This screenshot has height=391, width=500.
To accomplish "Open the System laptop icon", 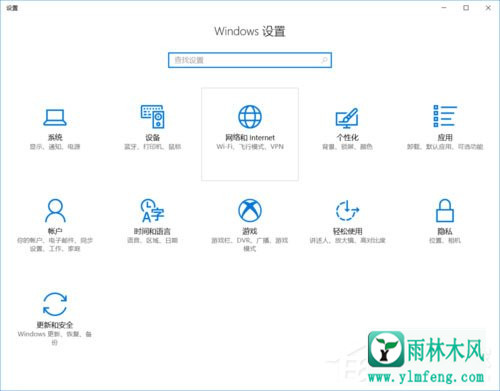I will pyautogui.click(x=55, y=118).
